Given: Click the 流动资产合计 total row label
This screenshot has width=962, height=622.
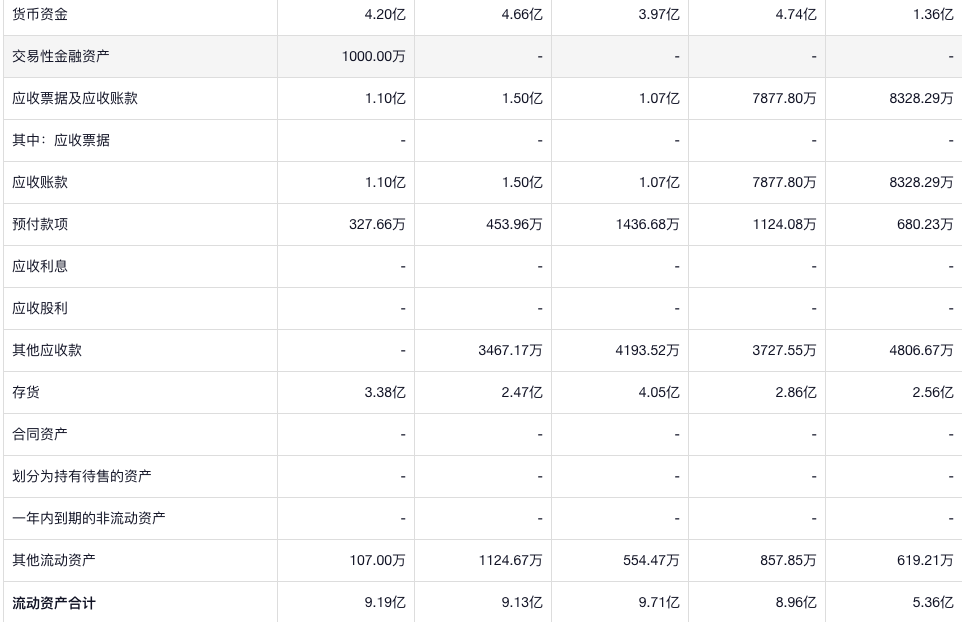Looking at the screenshot, I should pos(54,603).
